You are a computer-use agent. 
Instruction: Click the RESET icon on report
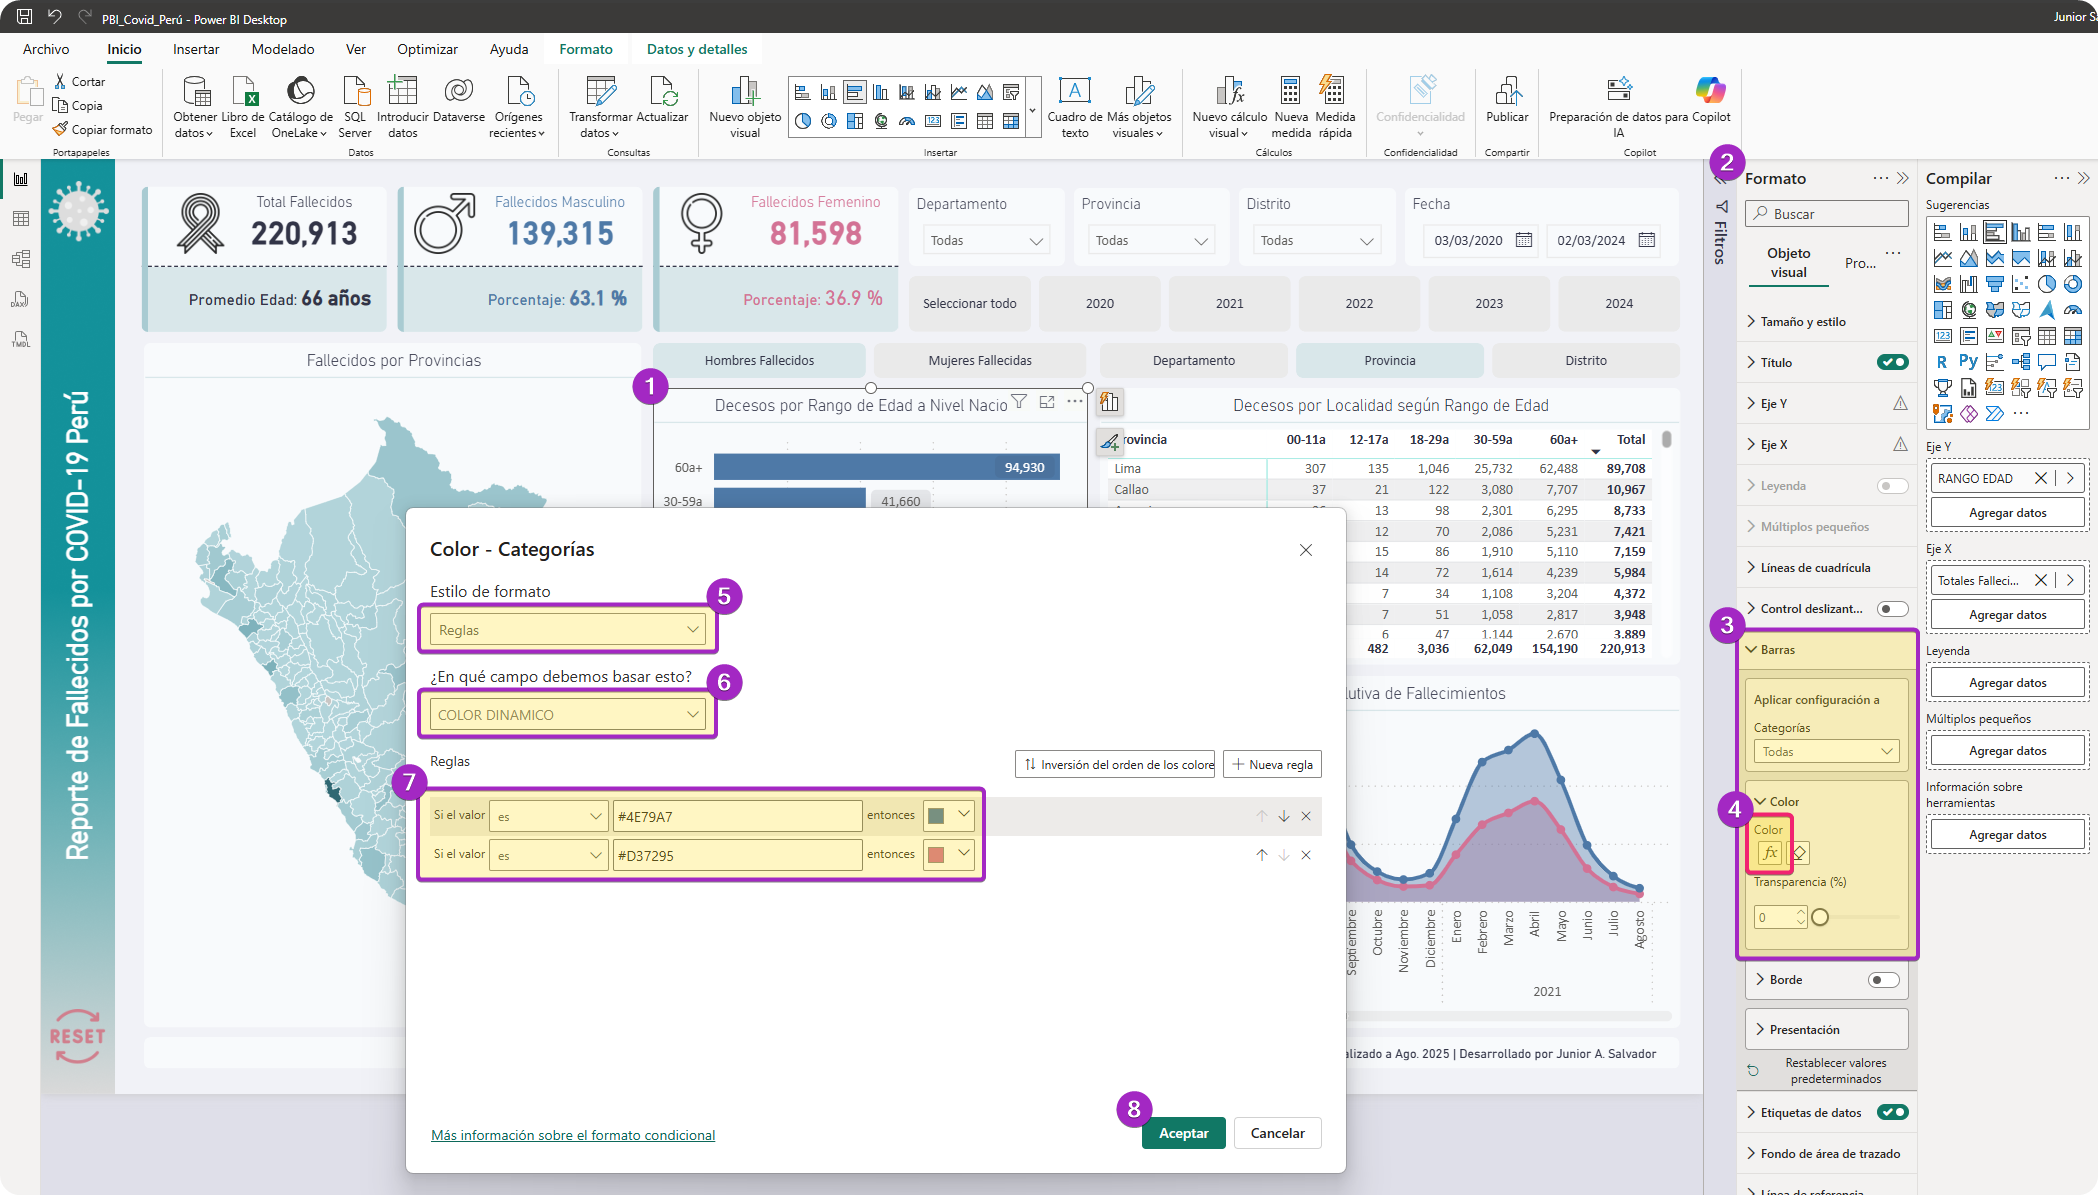tap(77, 1036)
